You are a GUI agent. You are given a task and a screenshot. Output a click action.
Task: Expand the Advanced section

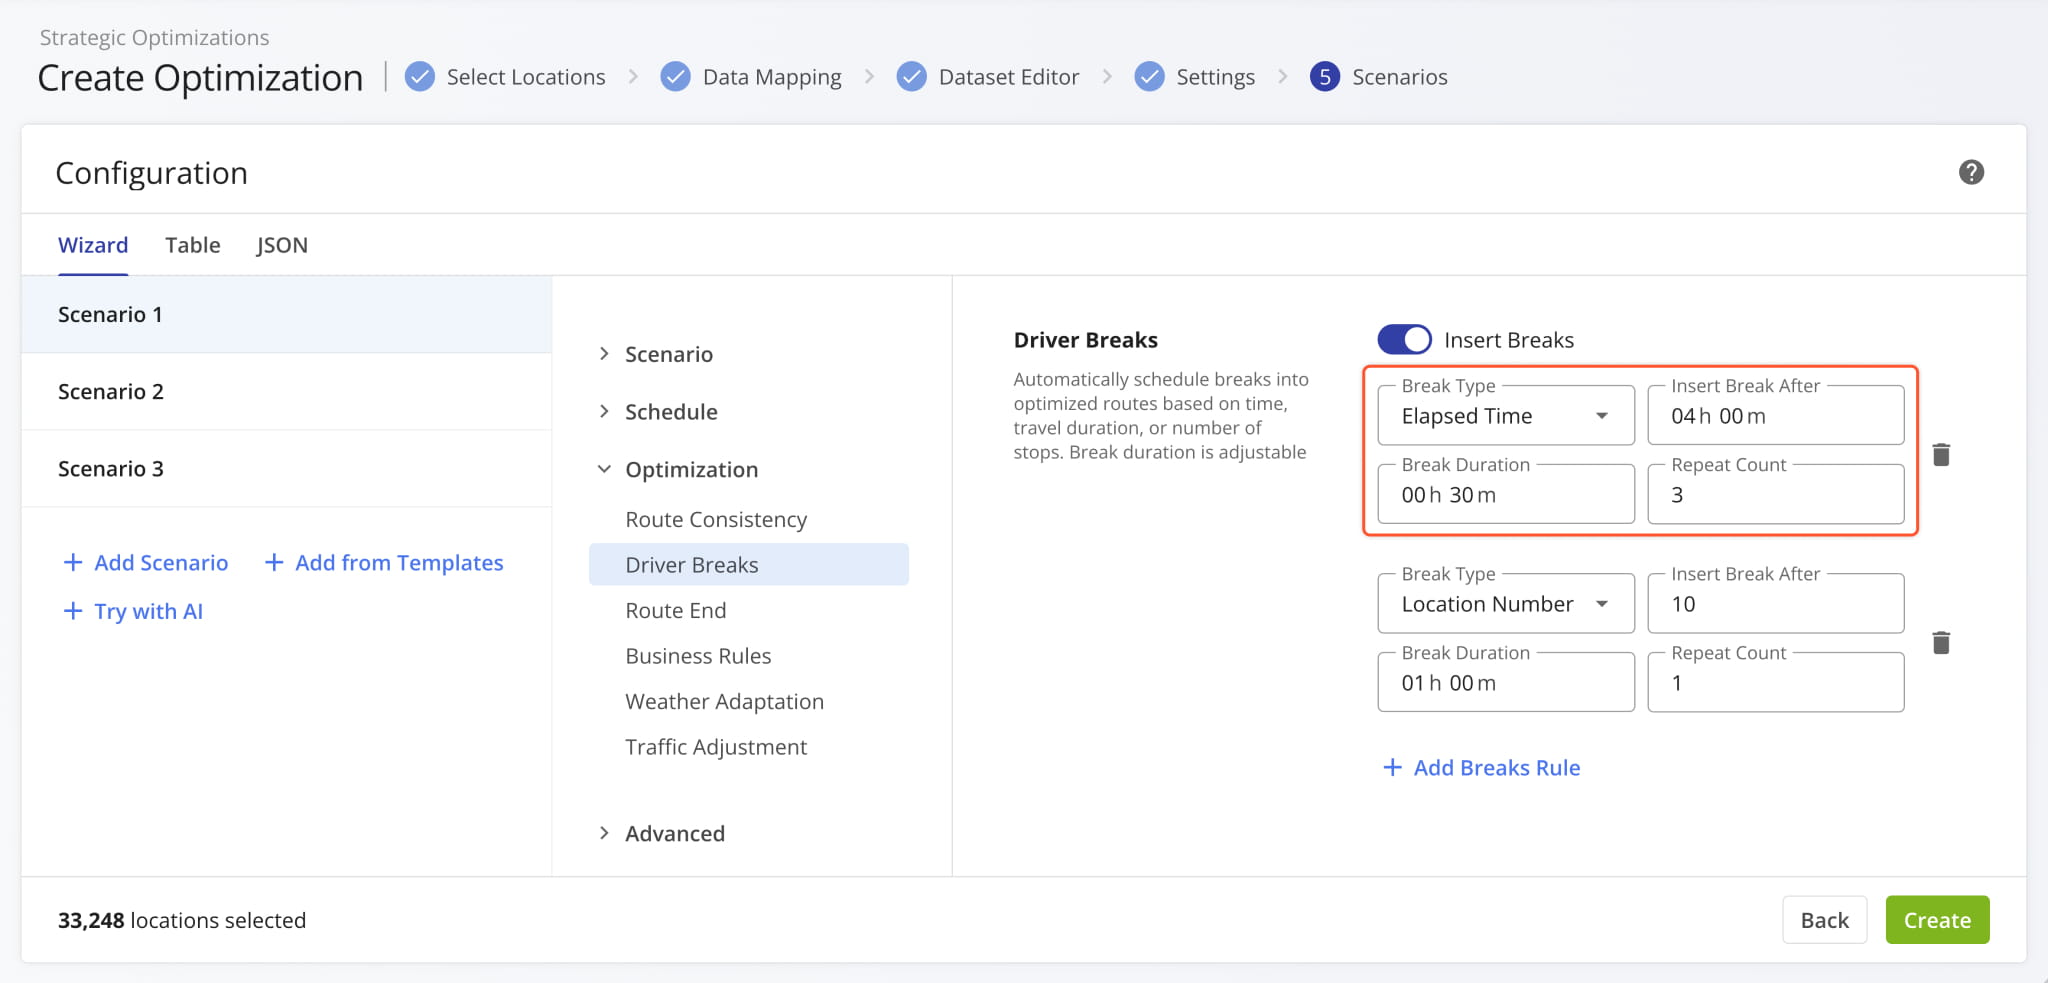point(674,834)
